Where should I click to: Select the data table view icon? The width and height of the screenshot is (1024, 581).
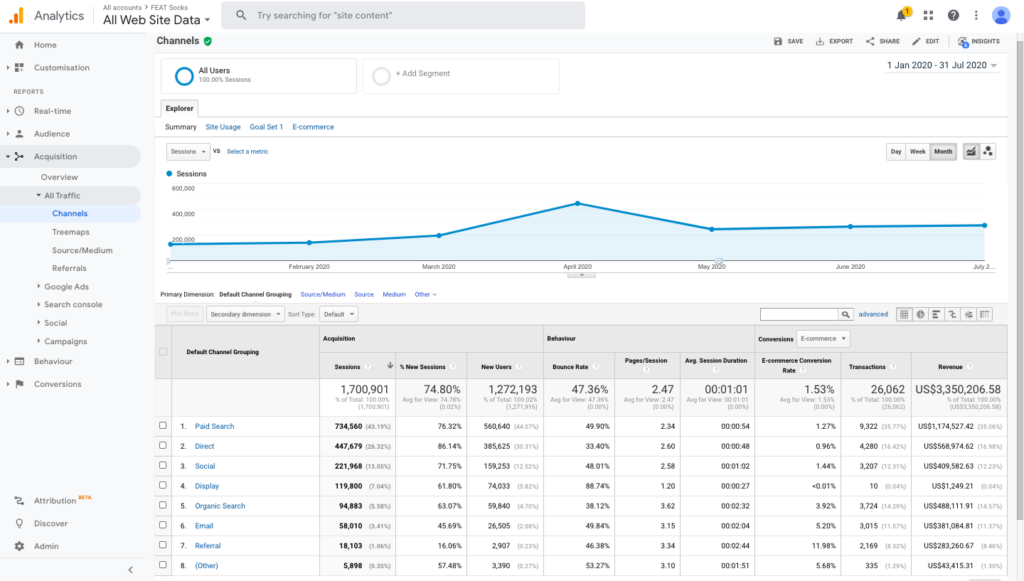[904, 315]
